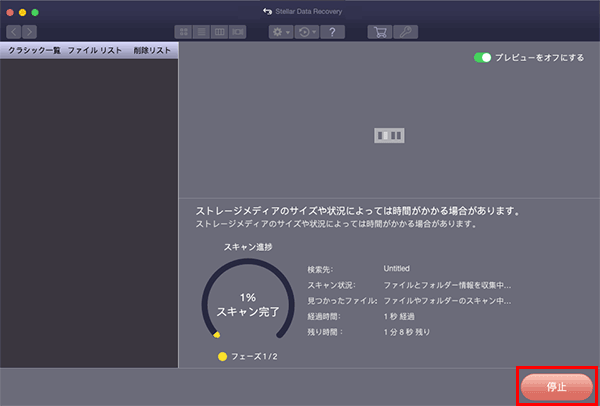This screenshot has width=600, height=406.
Task: Switch to icon grid view
Action: coord(183,32)
